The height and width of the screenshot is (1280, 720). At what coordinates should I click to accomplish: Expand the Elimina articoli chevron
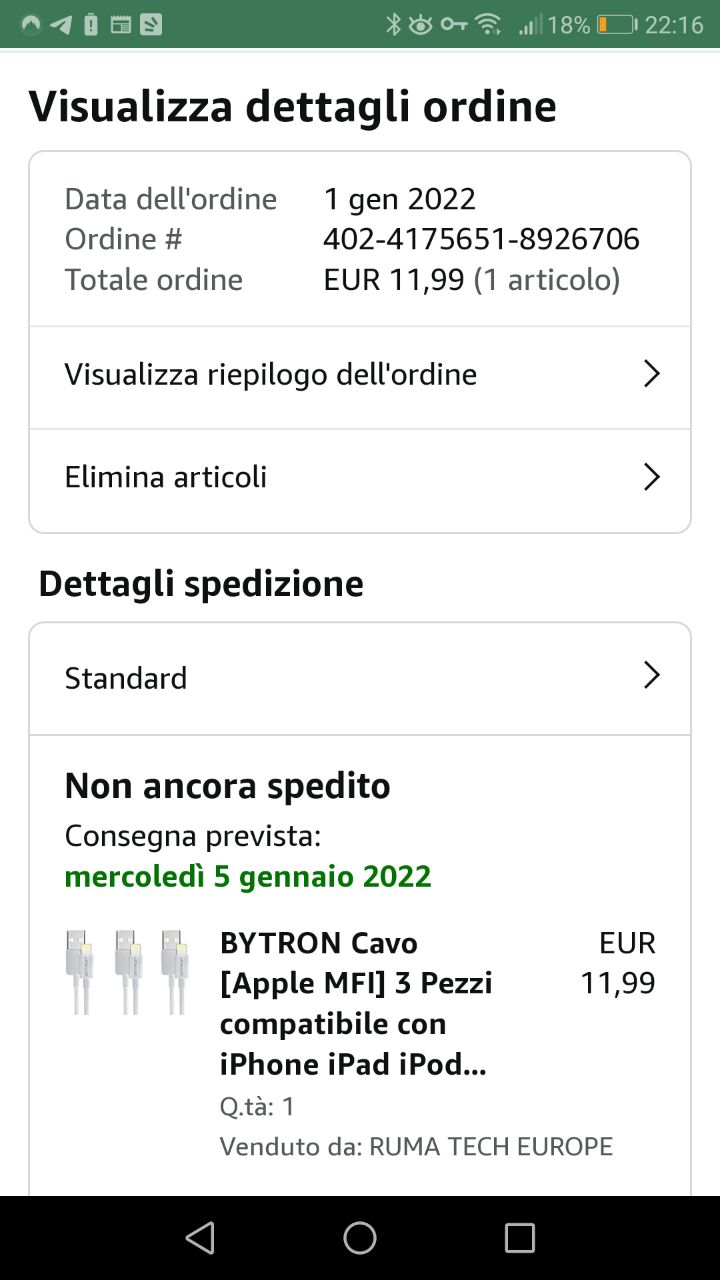click(x=651, y=477)
